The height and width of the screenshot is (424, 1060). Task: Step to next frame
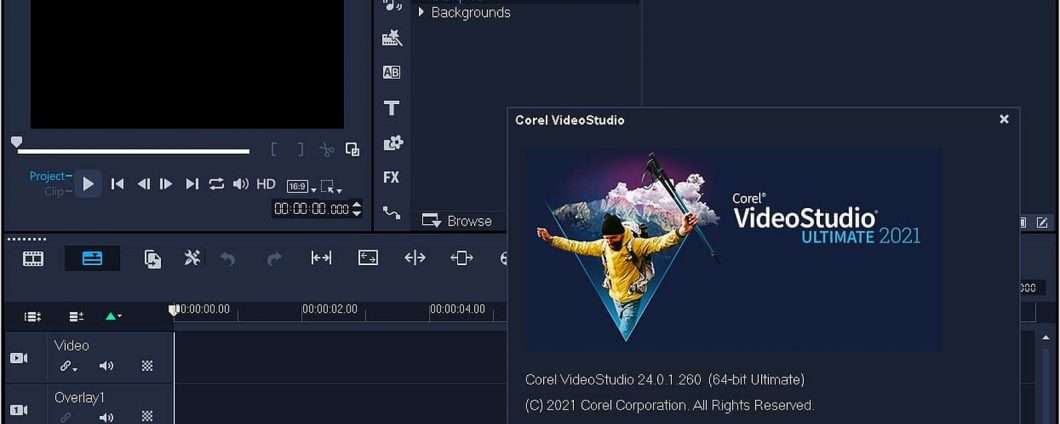tap(166, 183)
